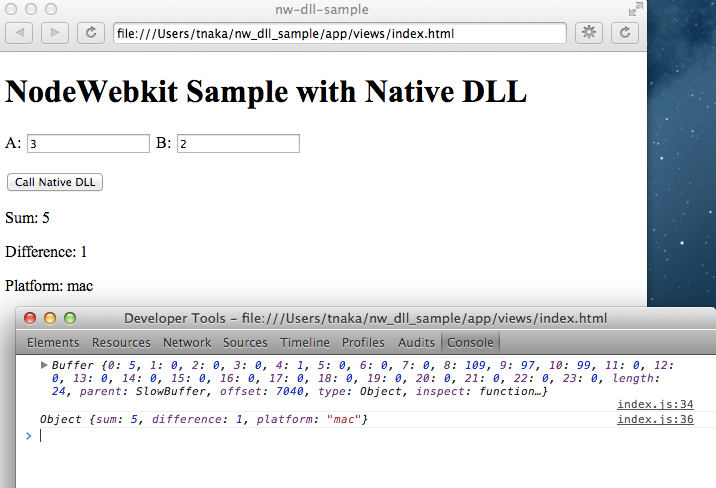Minimize Developer Tools with yellow button
This screenshot has width=716, height=488.
tap(50, 318)
